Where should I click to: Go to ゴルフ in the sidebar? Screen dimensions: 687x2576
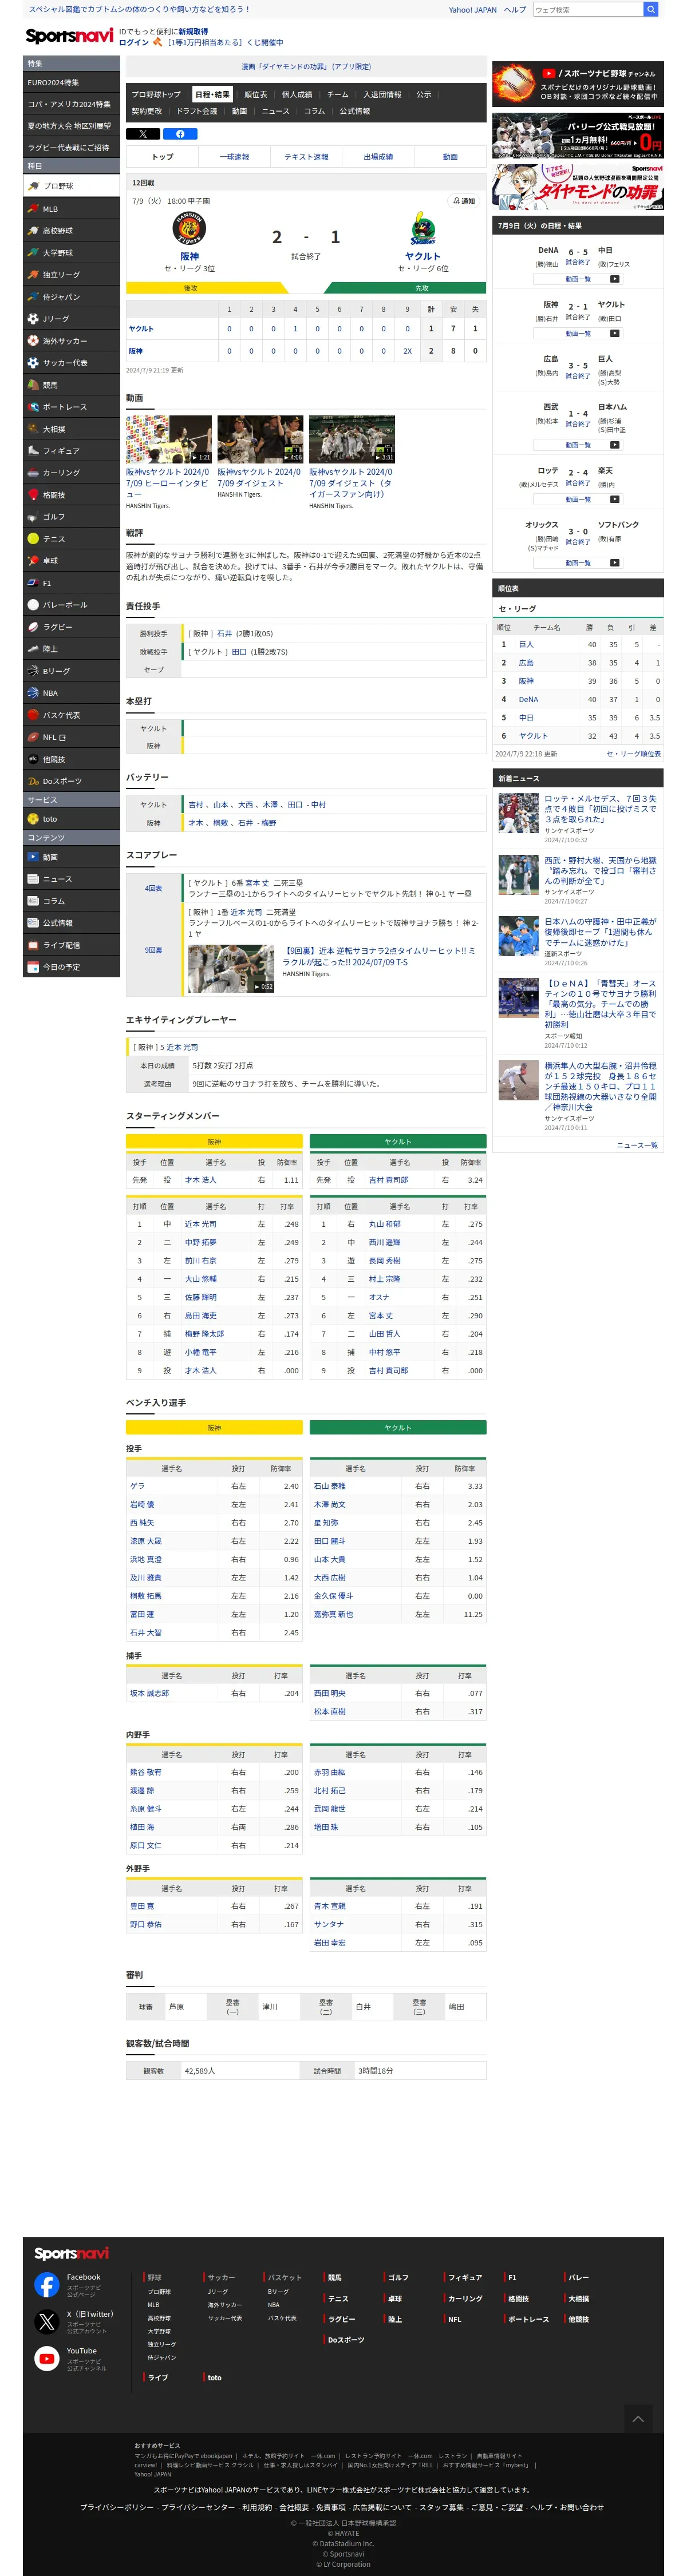71,517
